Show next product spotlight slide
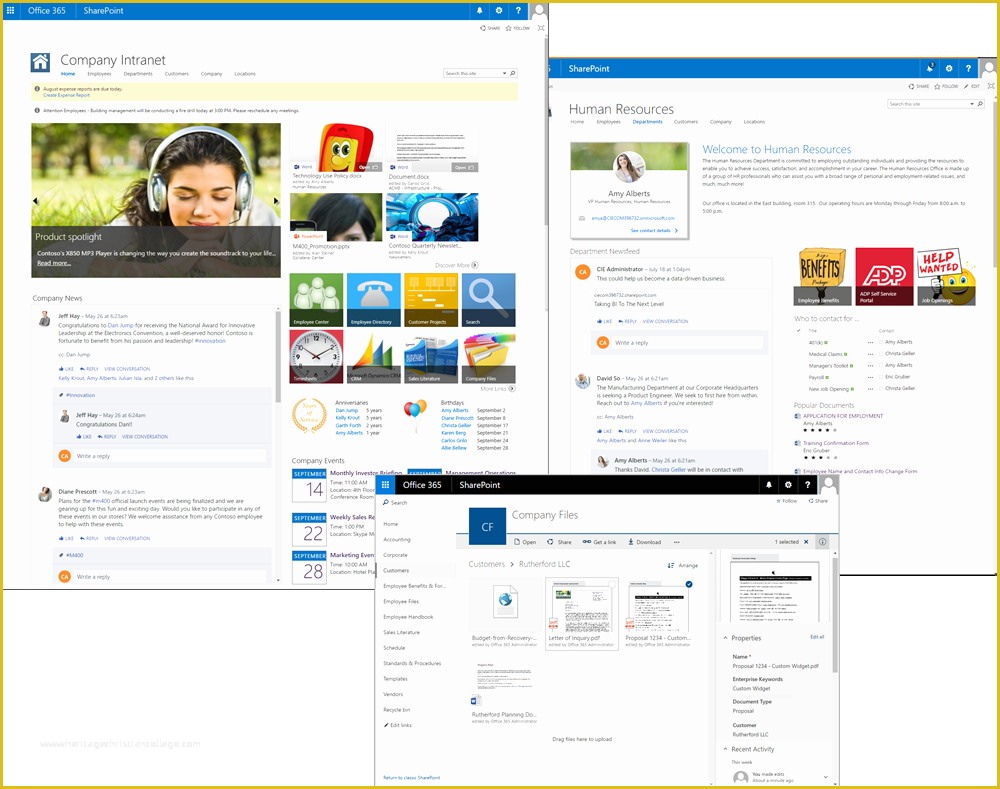The height and width of the screenshot is (789, 1000). (x=276, y=201)
